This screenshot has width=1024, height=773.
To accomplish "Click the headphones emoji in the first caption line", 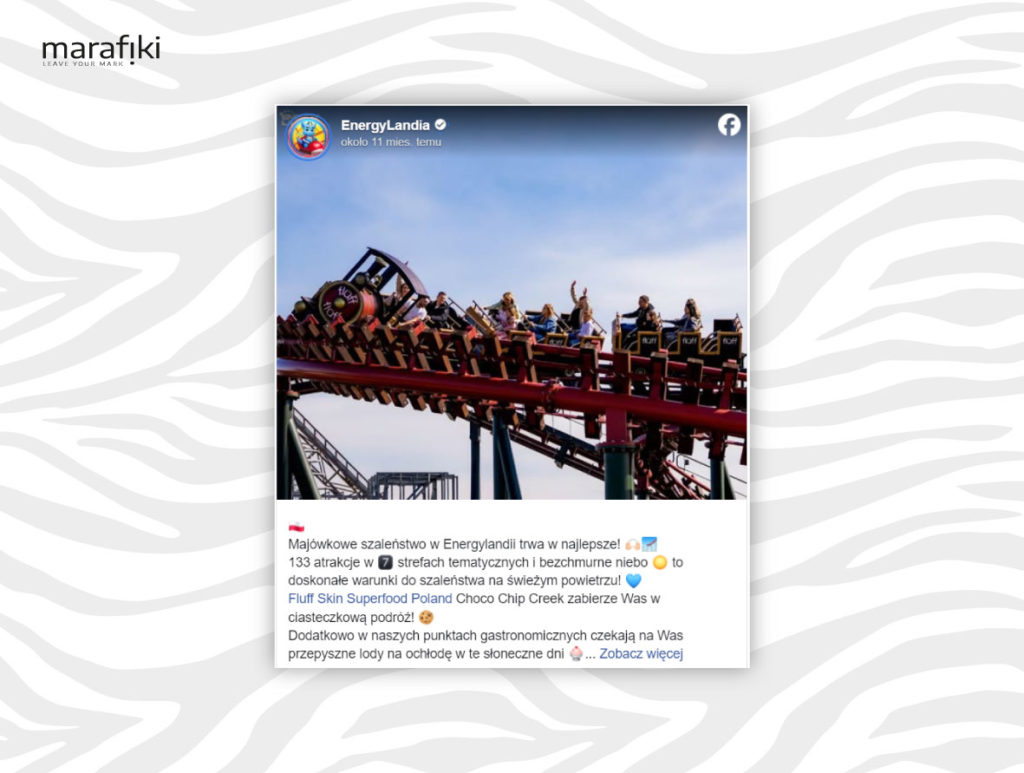I will pos(632,544).
